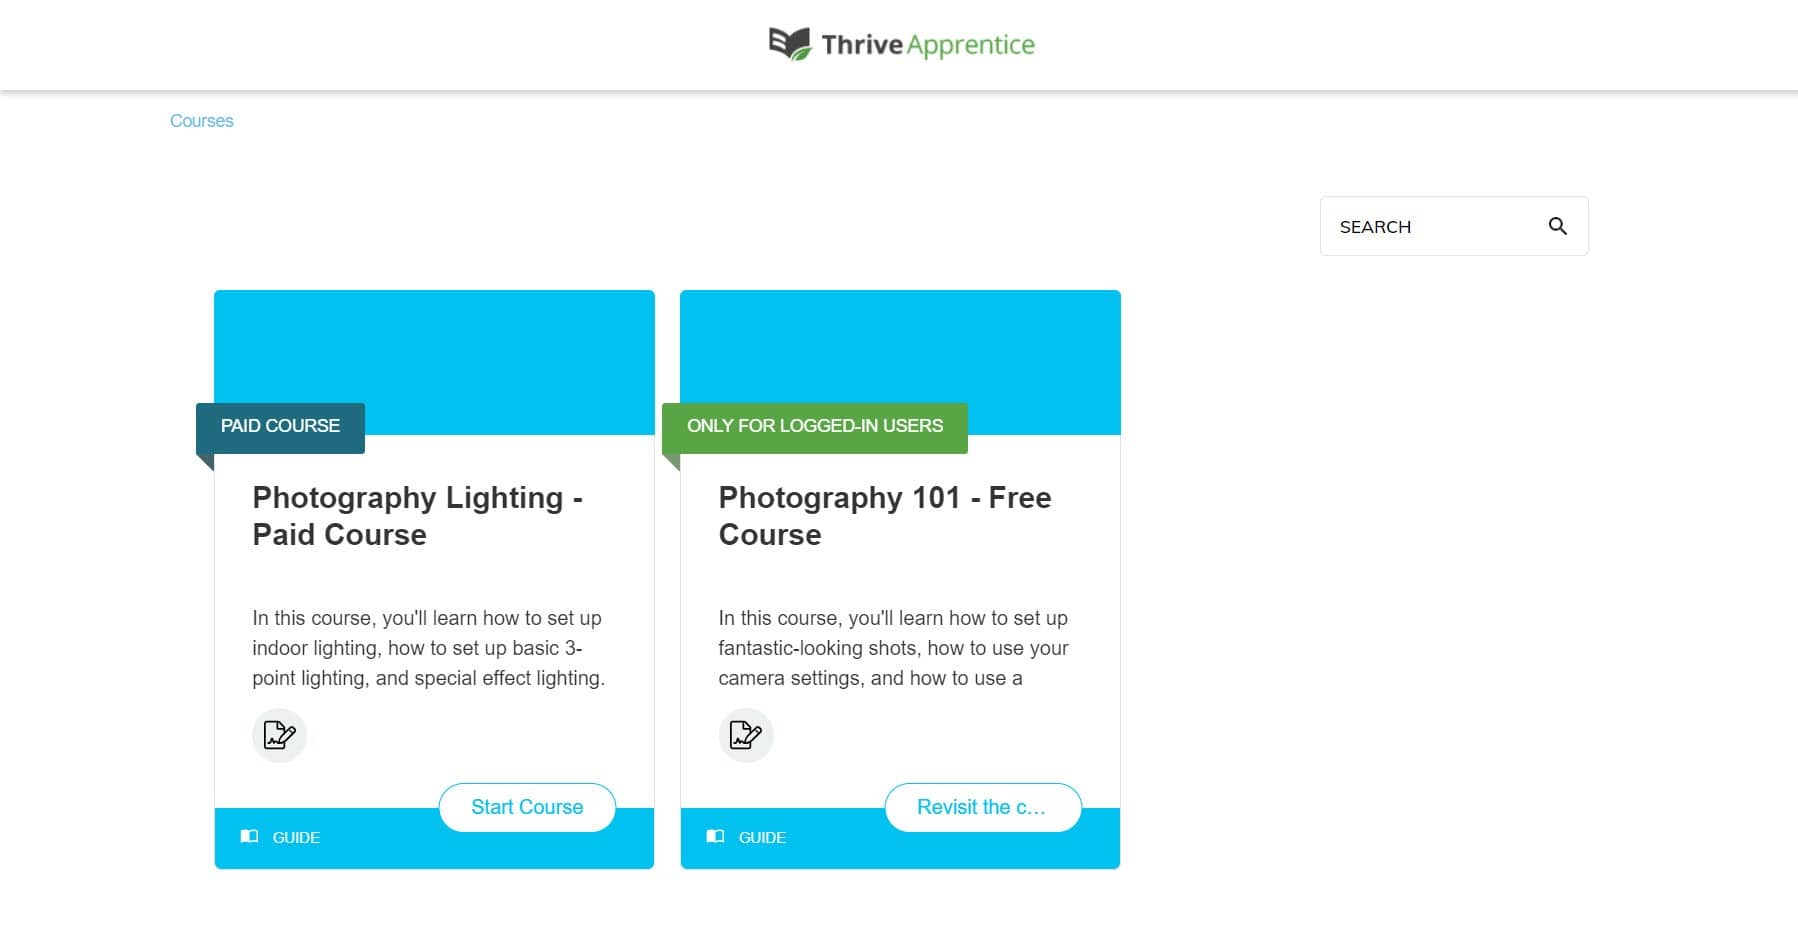Select the assessment icon on Photography Lighting card

[x=279, y=735]
